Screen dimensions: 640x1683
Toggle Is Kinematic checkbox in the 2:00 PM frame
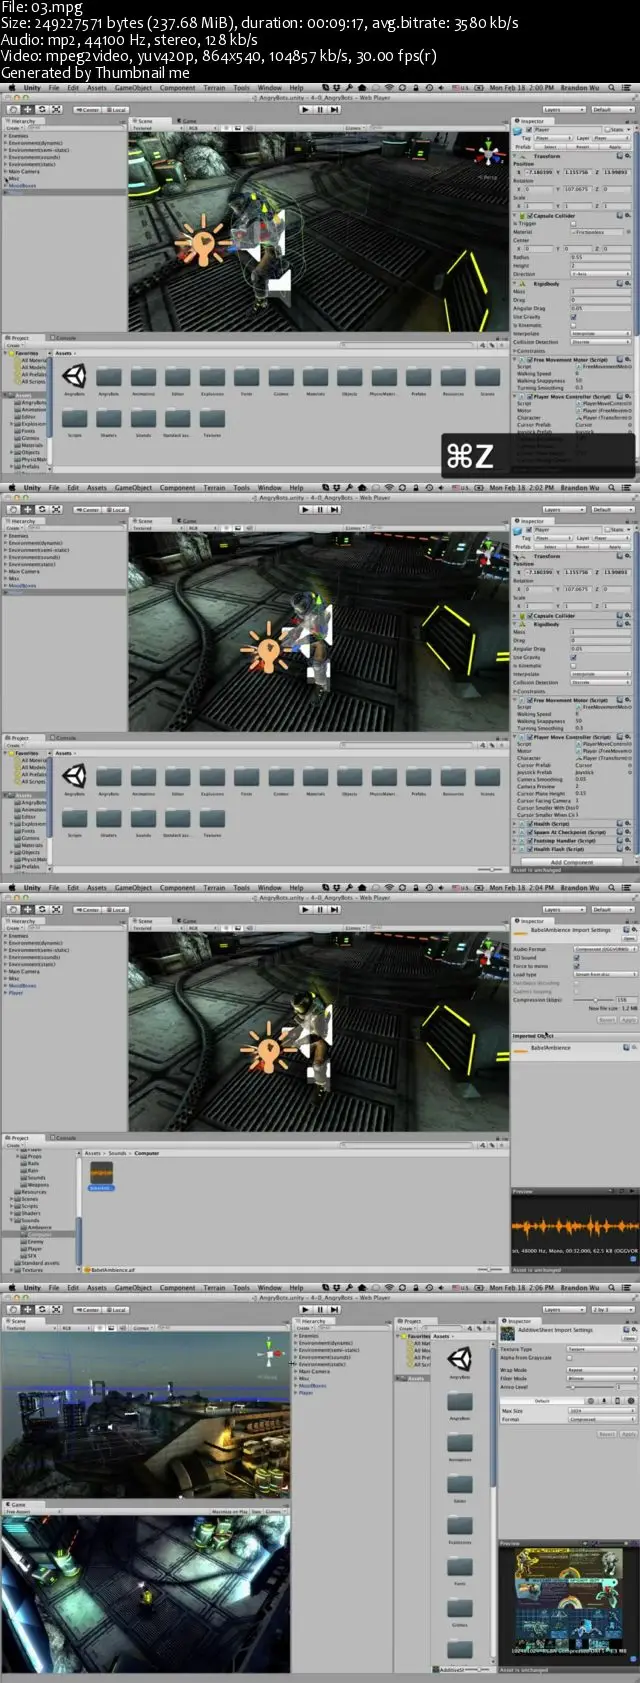pyautogui.click(x=573, y=325)
